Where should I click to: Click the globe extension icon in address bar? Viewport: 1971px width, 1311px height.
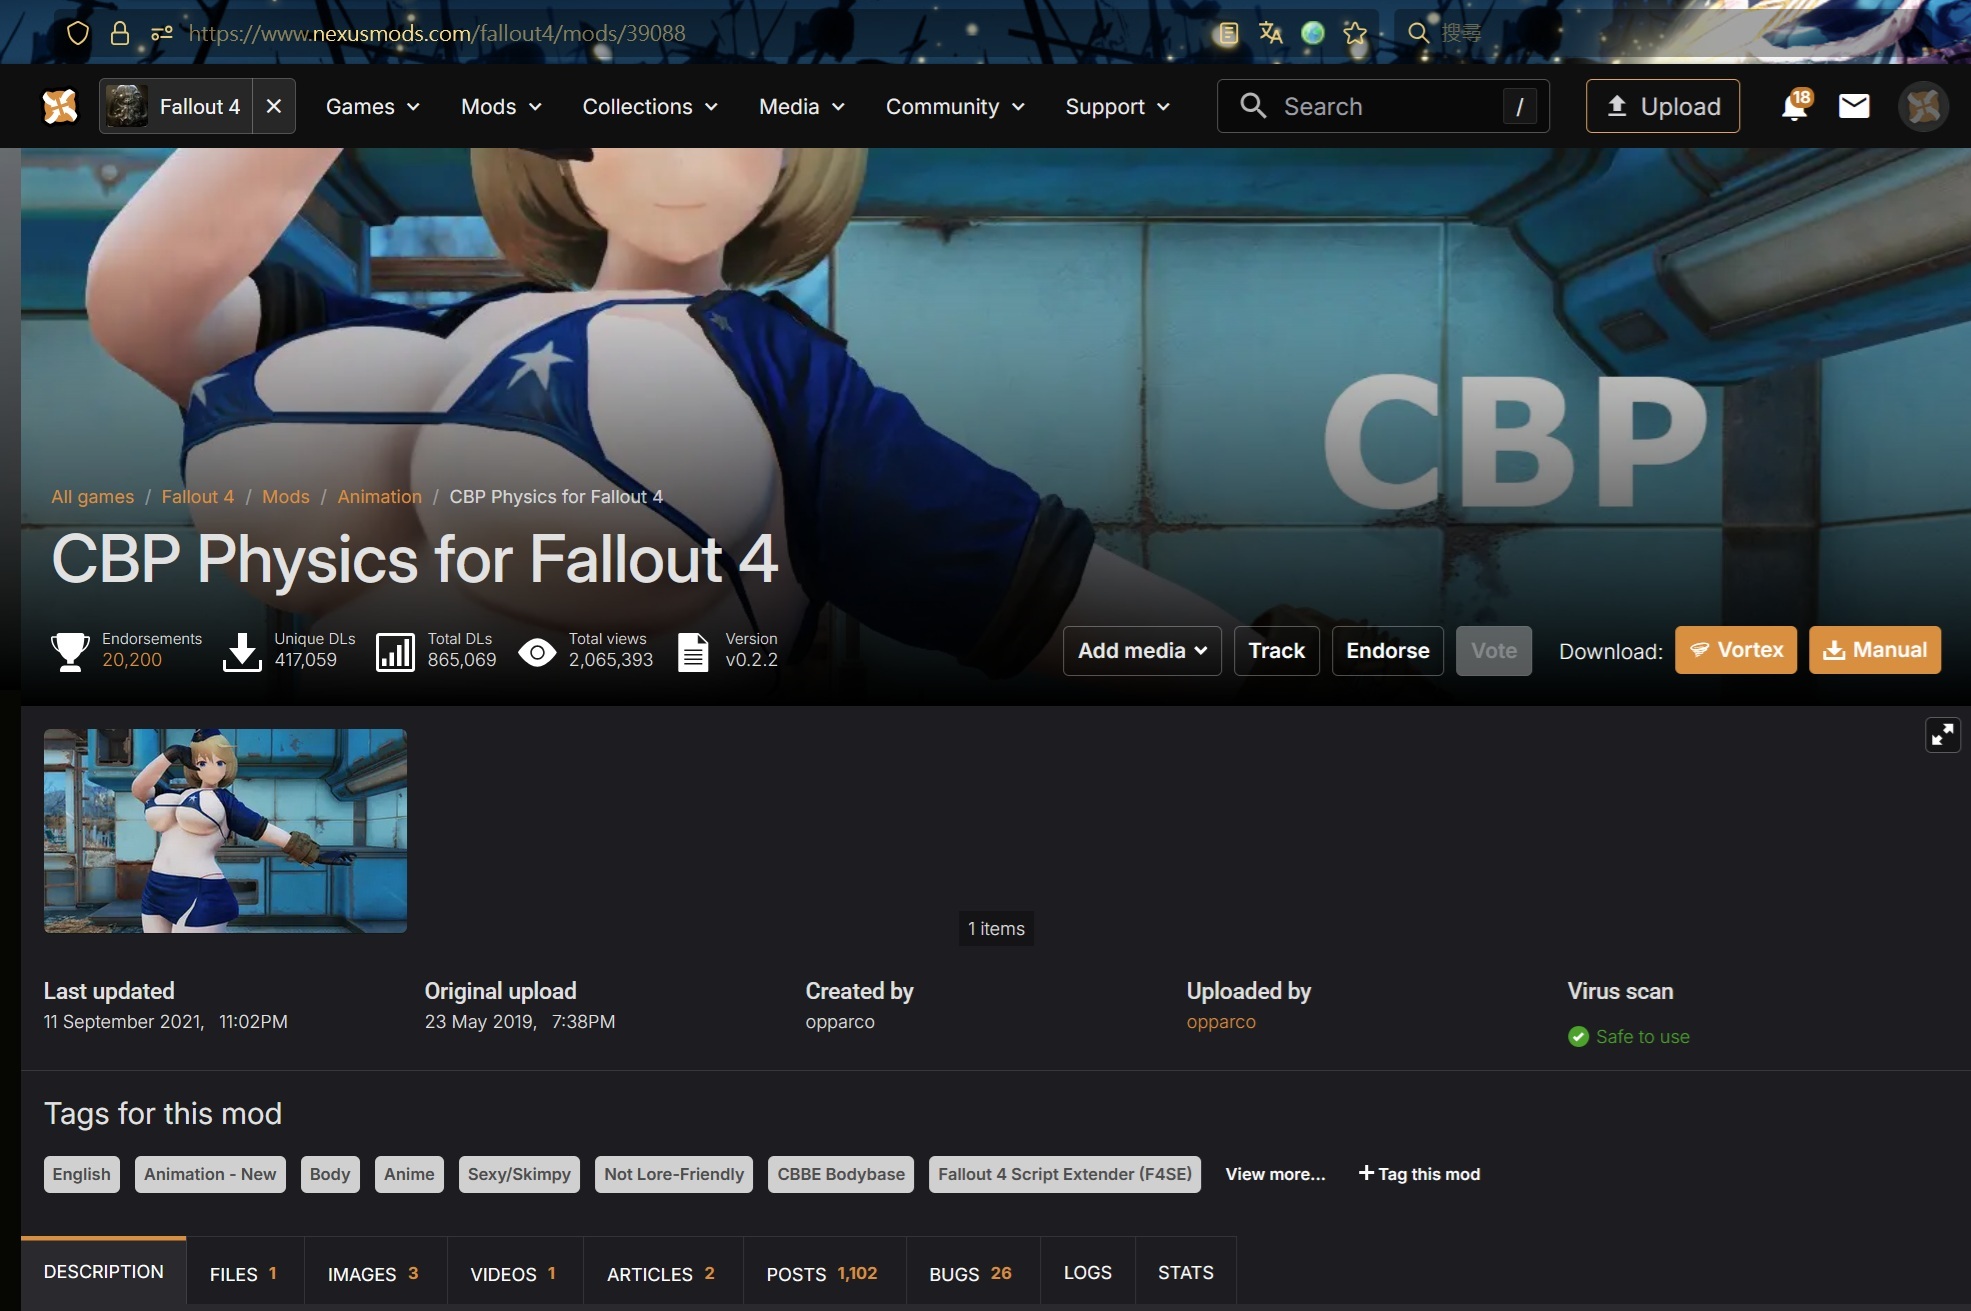coord(1313,33)
